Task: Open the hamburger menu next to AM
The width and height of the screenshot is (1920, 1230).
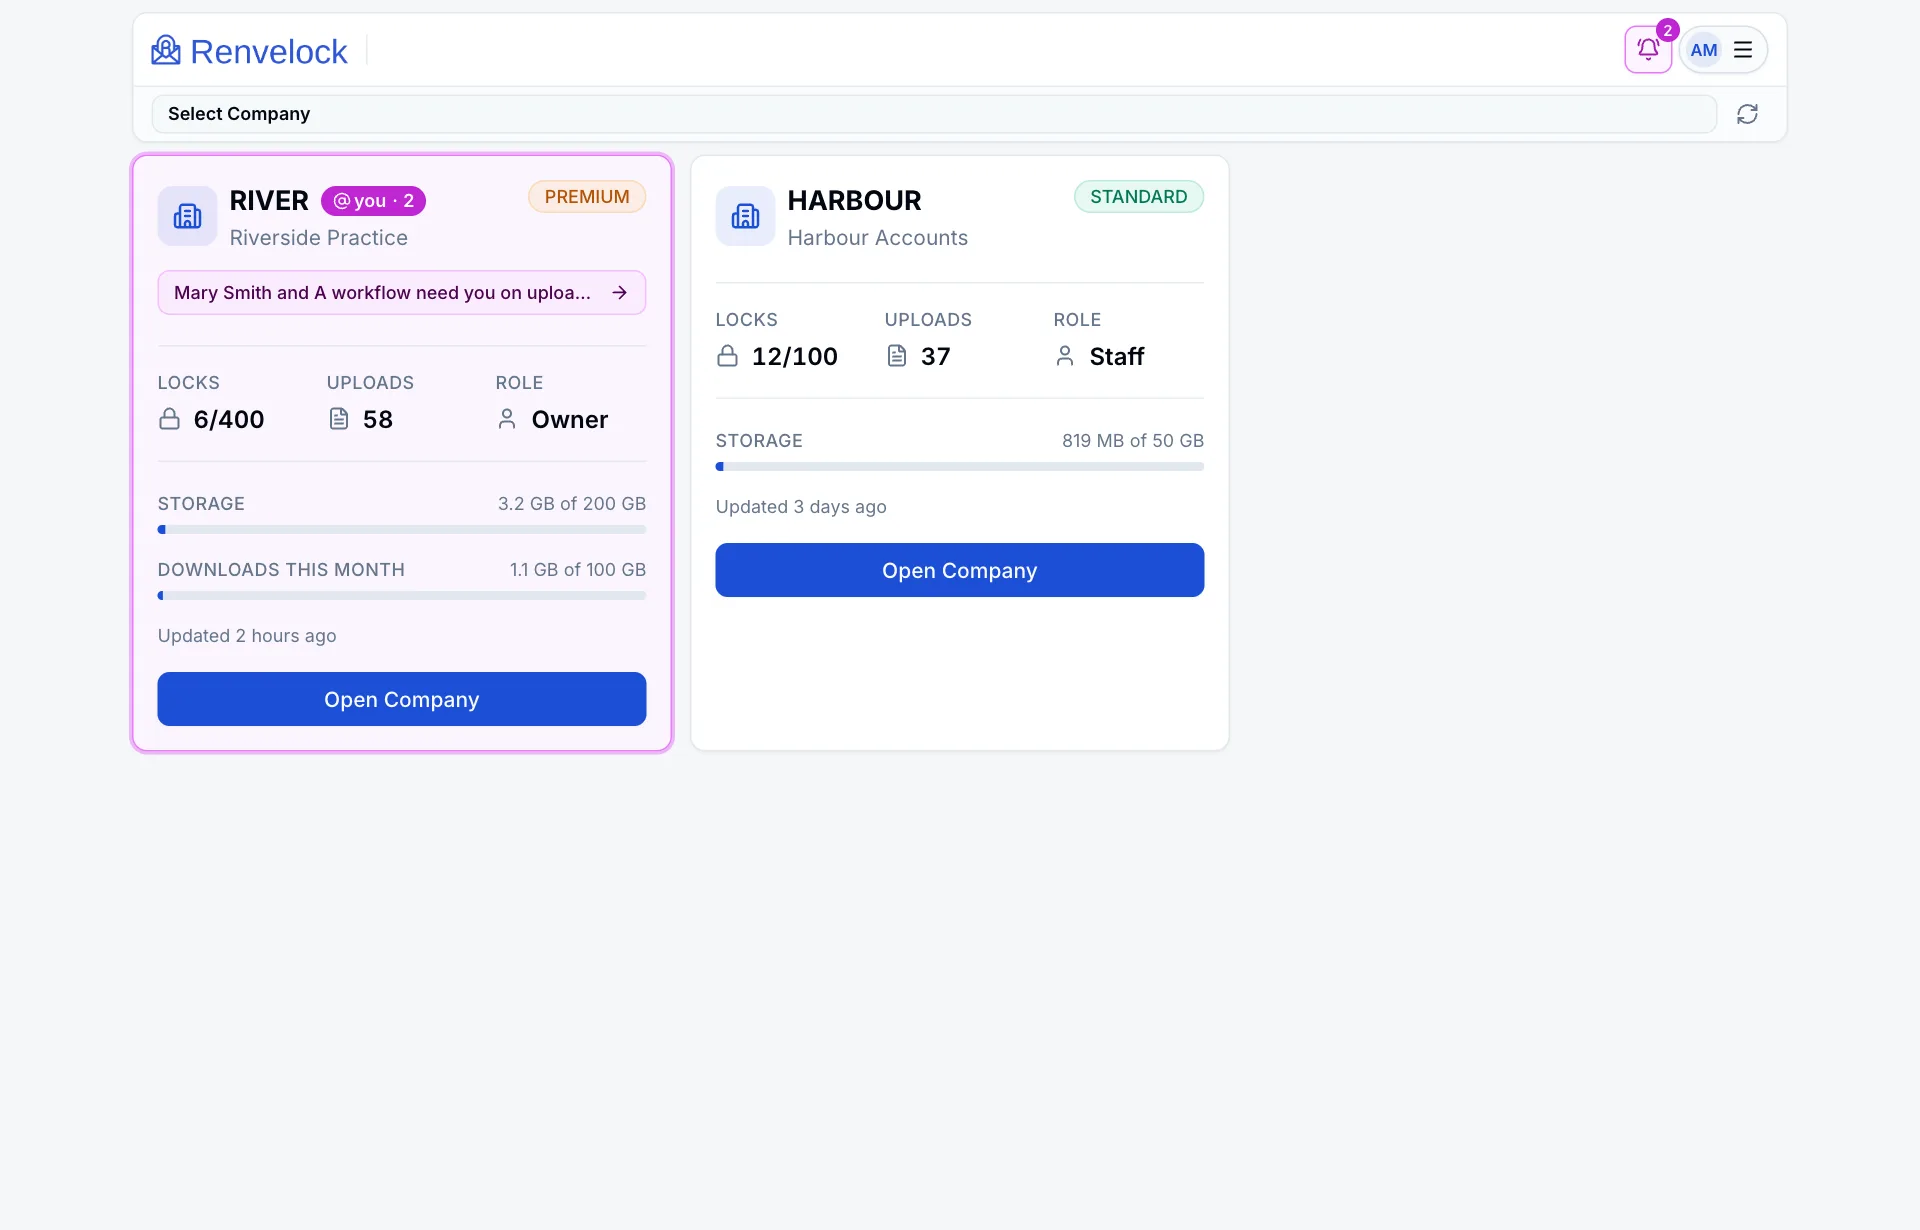Action: click(x=1743, y=50)
